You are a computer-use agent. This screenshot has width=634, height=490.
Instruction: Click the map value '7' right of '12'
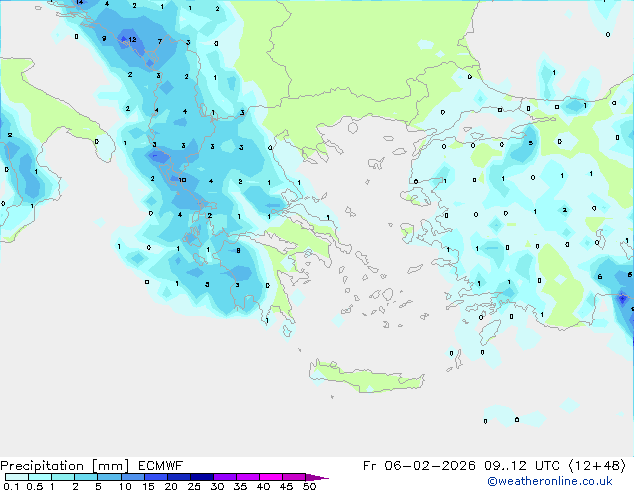pyautogui.click(x=160, y=41)
